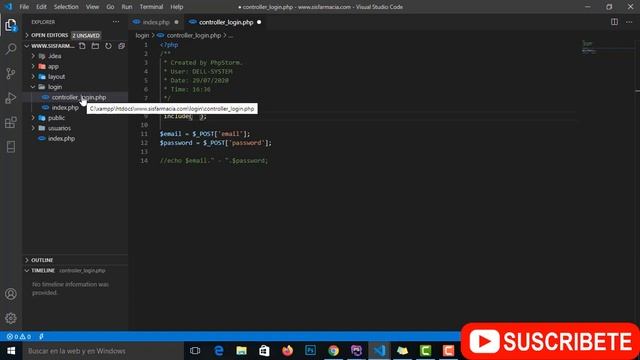The width and height of the screenshot is (640, 360).
Task: Click the lightning status bar icon
Action: (x=41, y=337)
